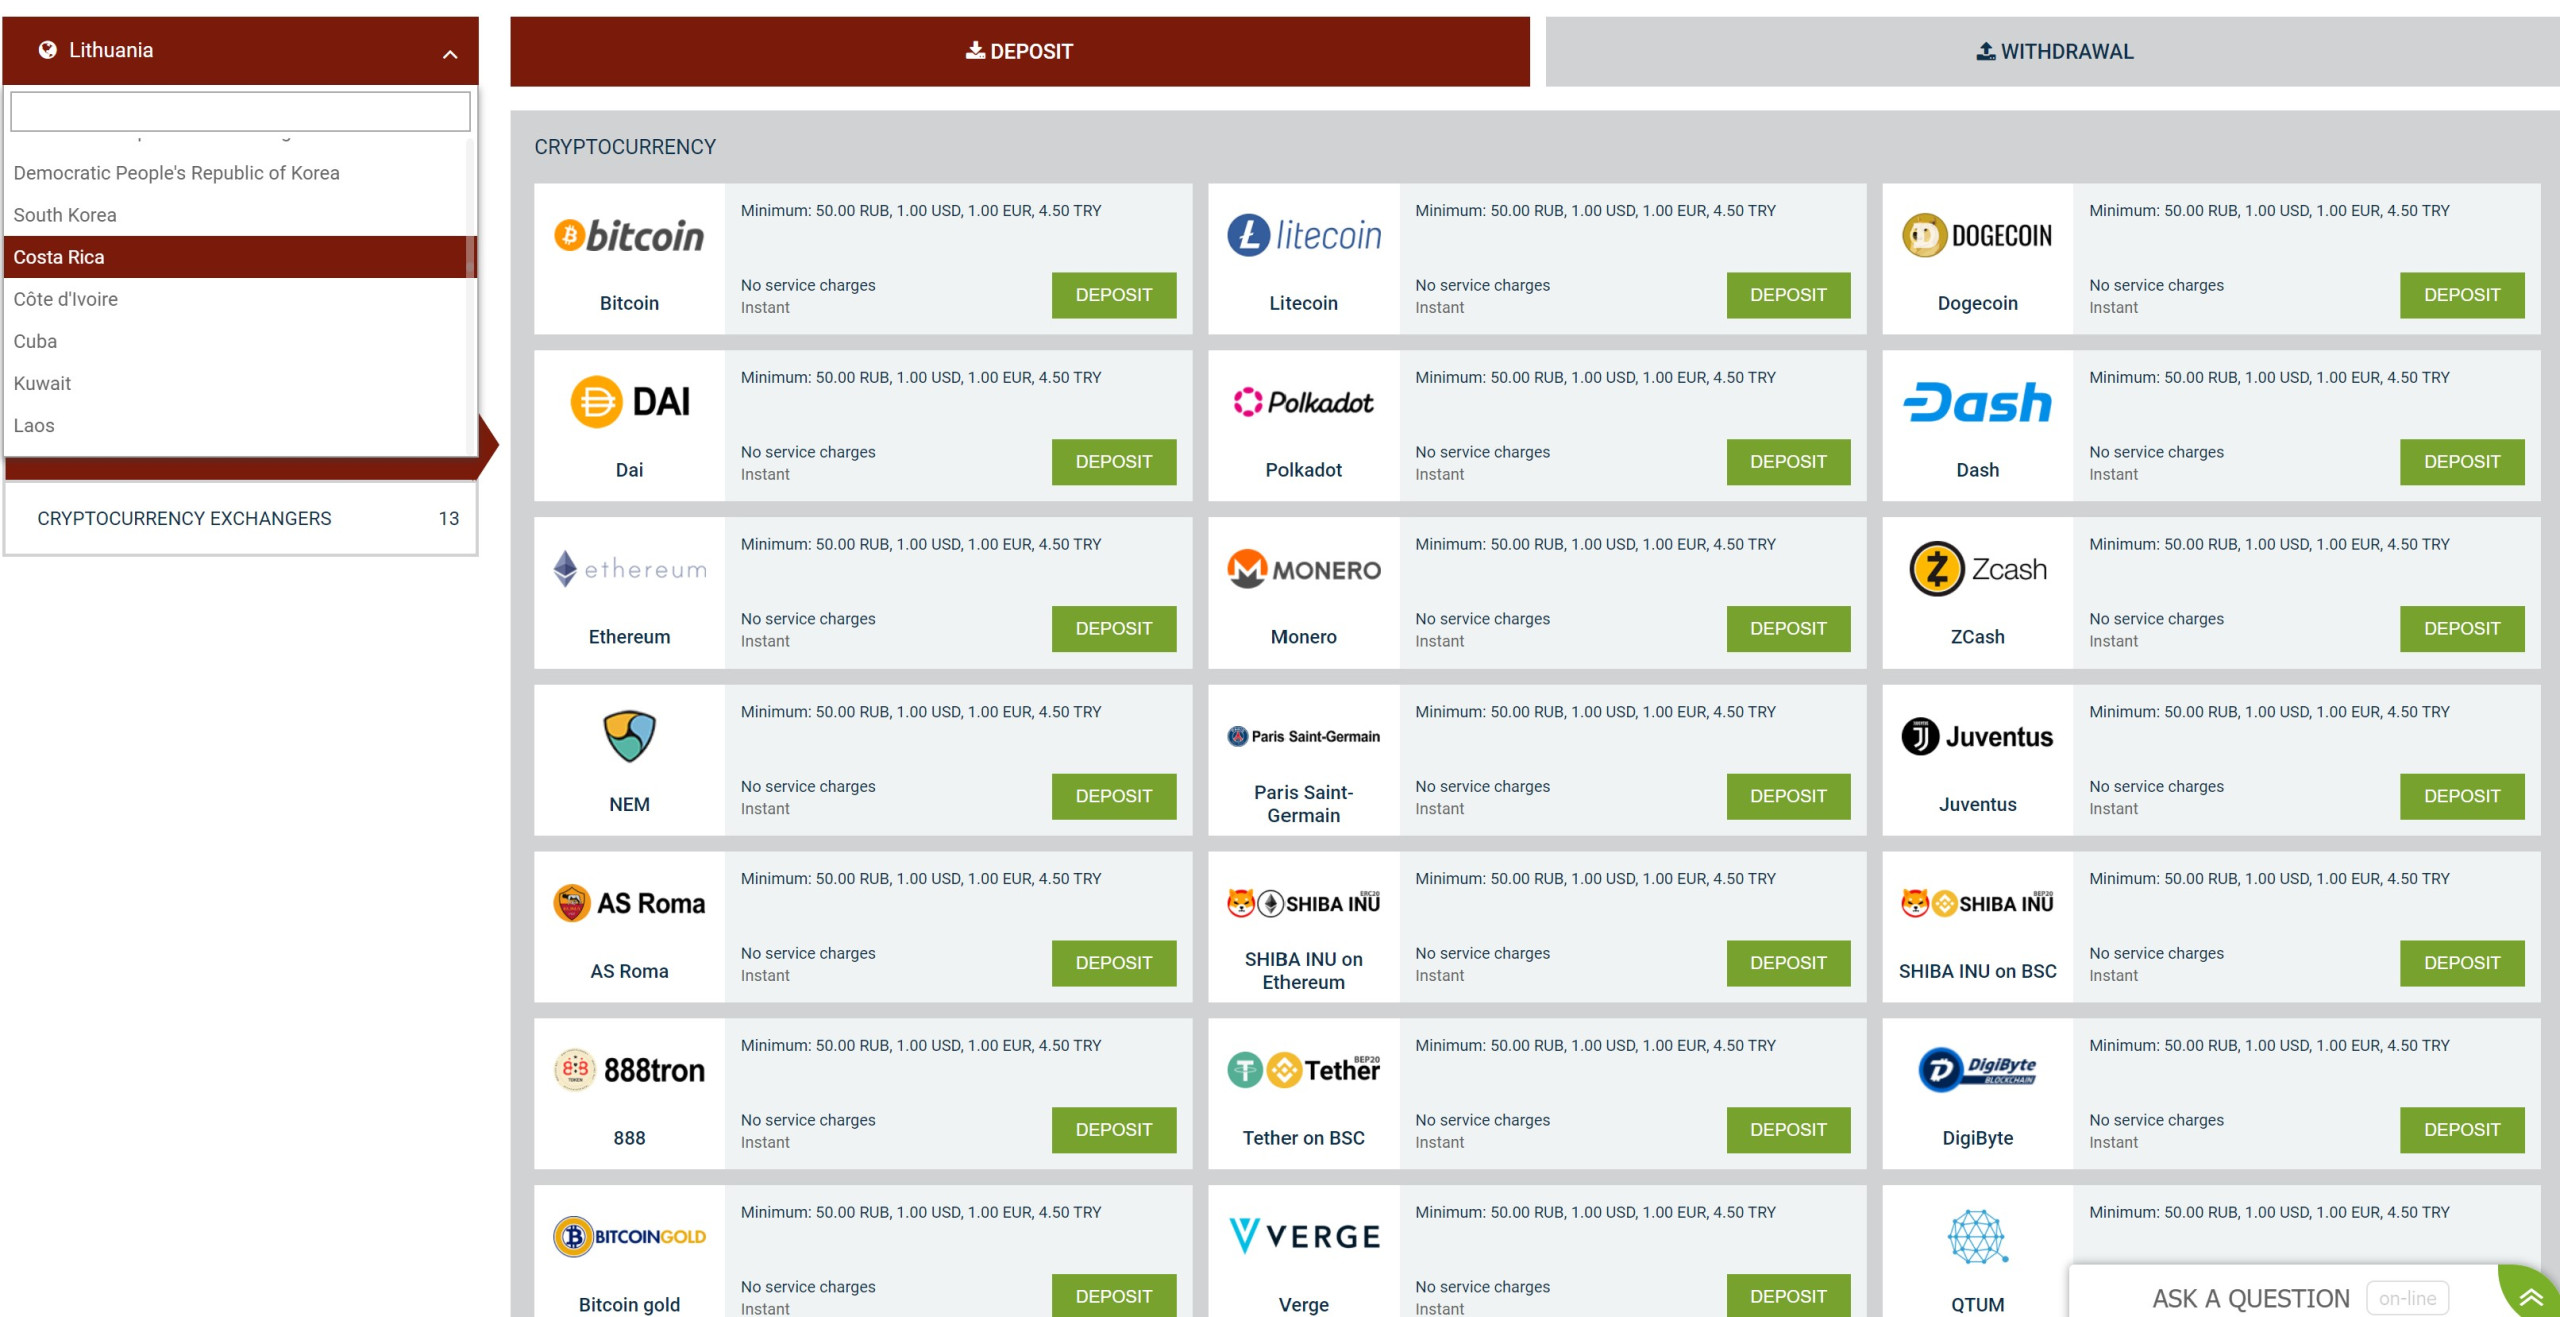Image resolution: width=2560 pixels, height=1317 pixels.
Task: Select the DigiByte logo
Action: pyautogui.click(x=1977, y=1070)
